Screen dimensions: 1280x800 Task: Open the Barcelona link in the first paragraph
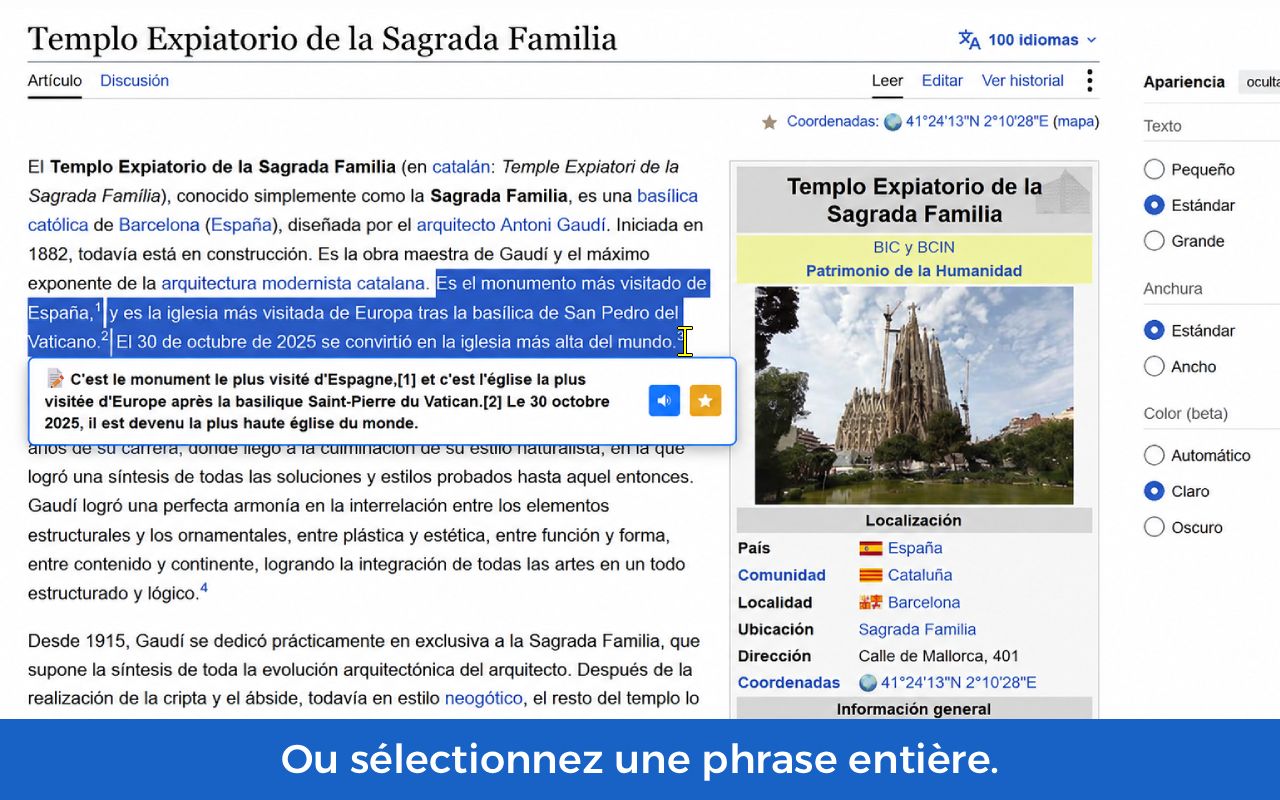159,225
